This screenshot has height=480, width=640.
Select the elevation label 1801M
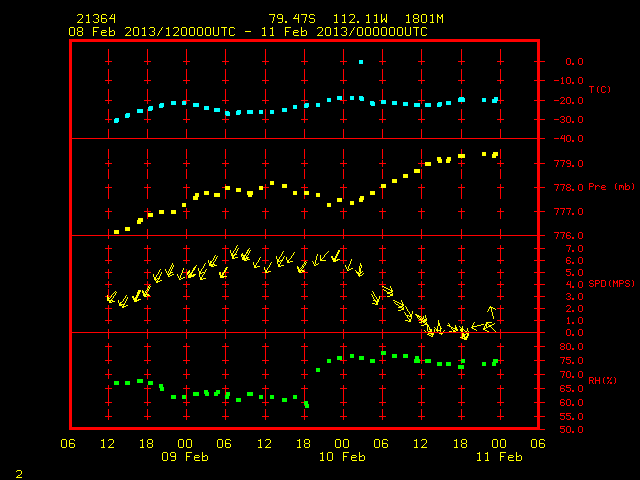click(424, 19)
